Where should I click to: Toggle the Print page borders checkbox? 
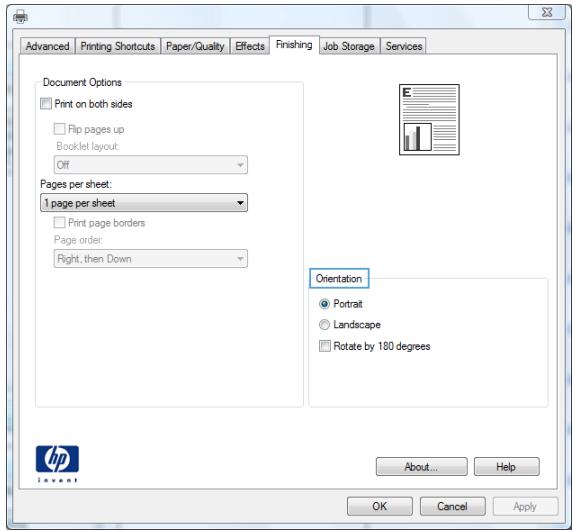tap(60, 223)
